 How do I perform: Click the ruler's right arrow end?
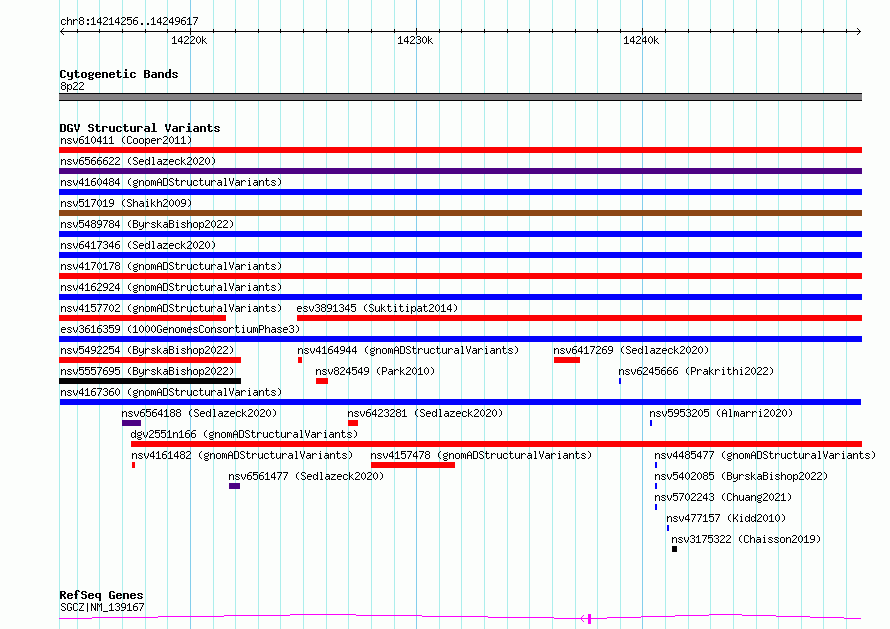(859, 32)
